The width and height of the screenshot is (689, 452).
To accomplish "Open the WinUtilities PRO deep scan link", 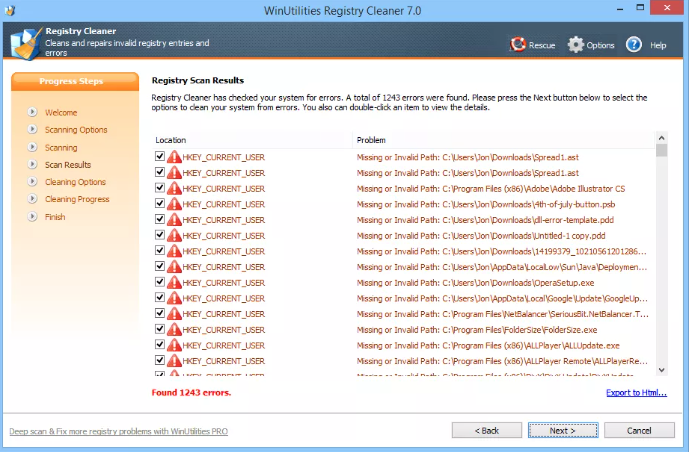I will coord(119,431).
